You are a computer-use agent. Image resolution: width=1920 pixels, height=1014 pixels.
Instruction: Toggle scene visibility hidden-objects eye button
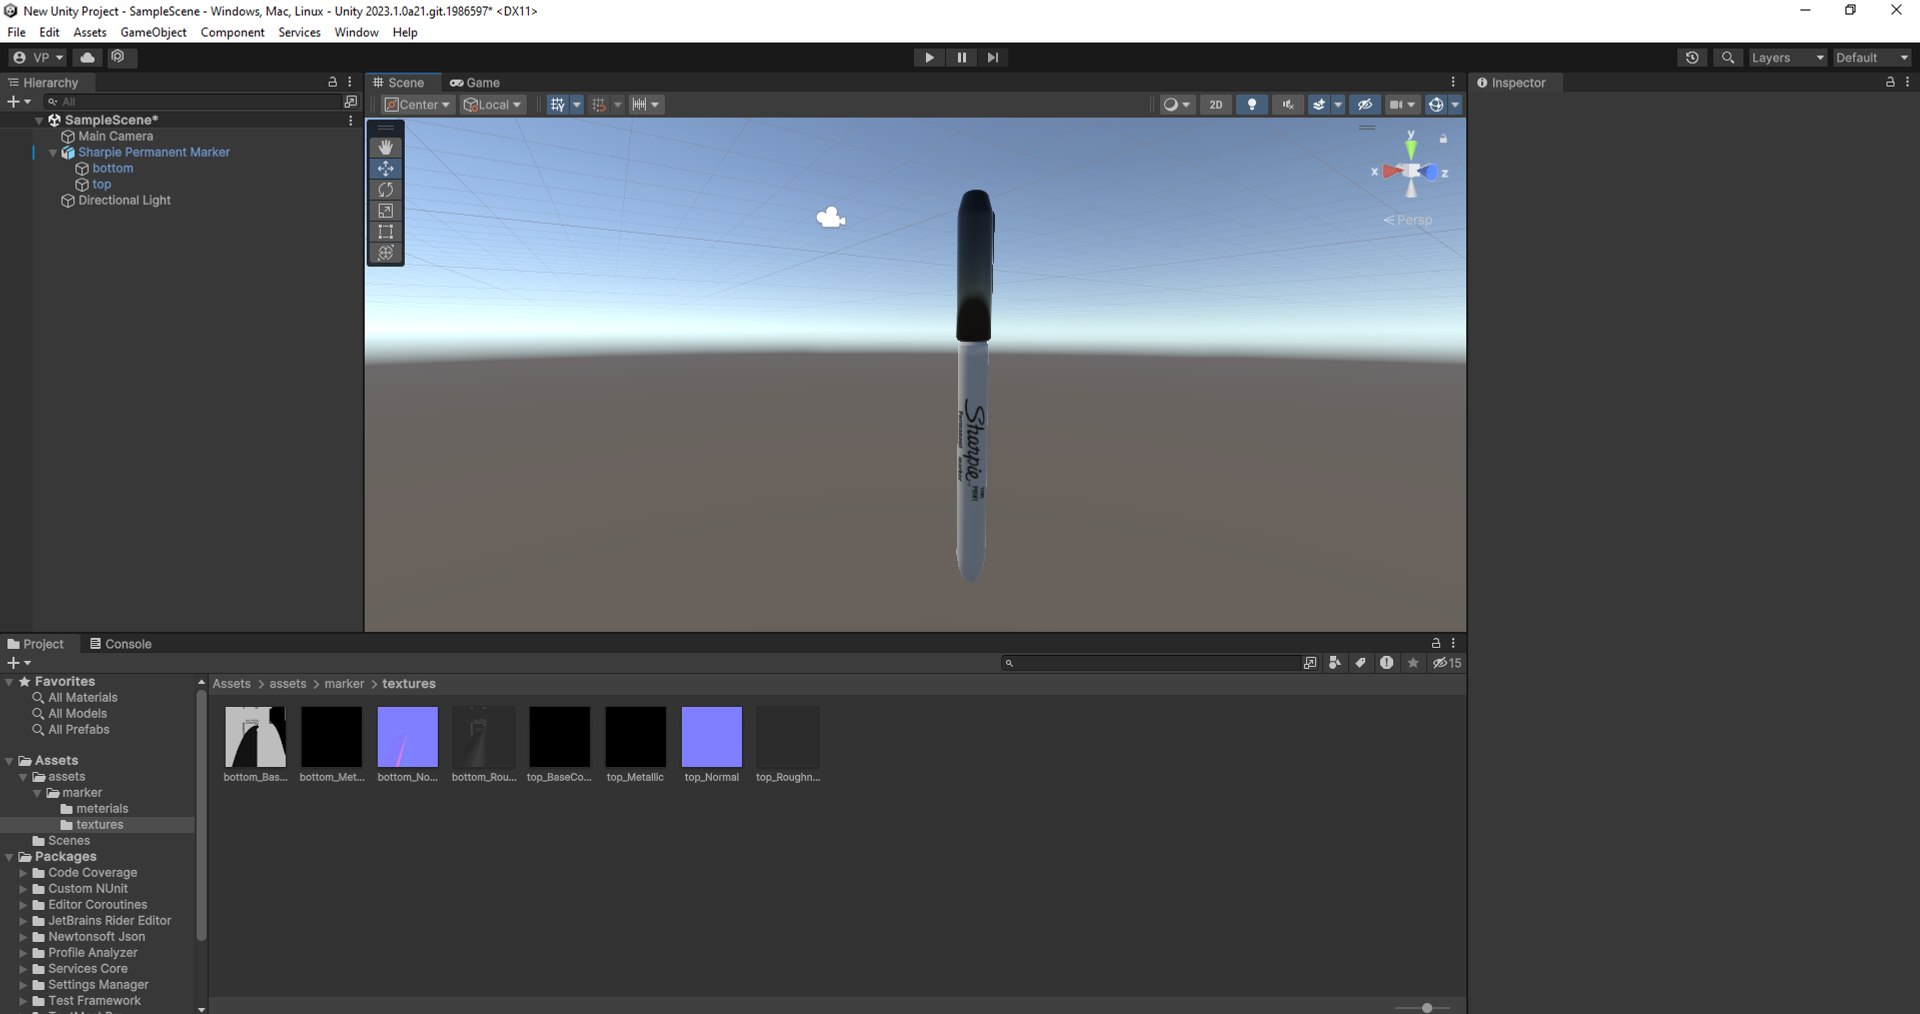click(x=1364, y=104)
